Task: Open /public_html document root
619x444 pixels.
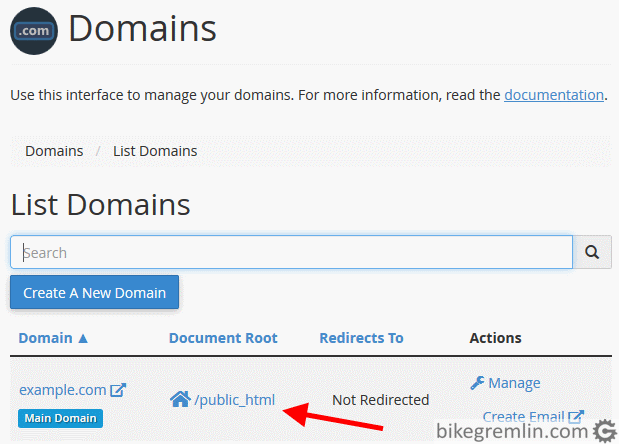Action: click(x=234, y=400)
